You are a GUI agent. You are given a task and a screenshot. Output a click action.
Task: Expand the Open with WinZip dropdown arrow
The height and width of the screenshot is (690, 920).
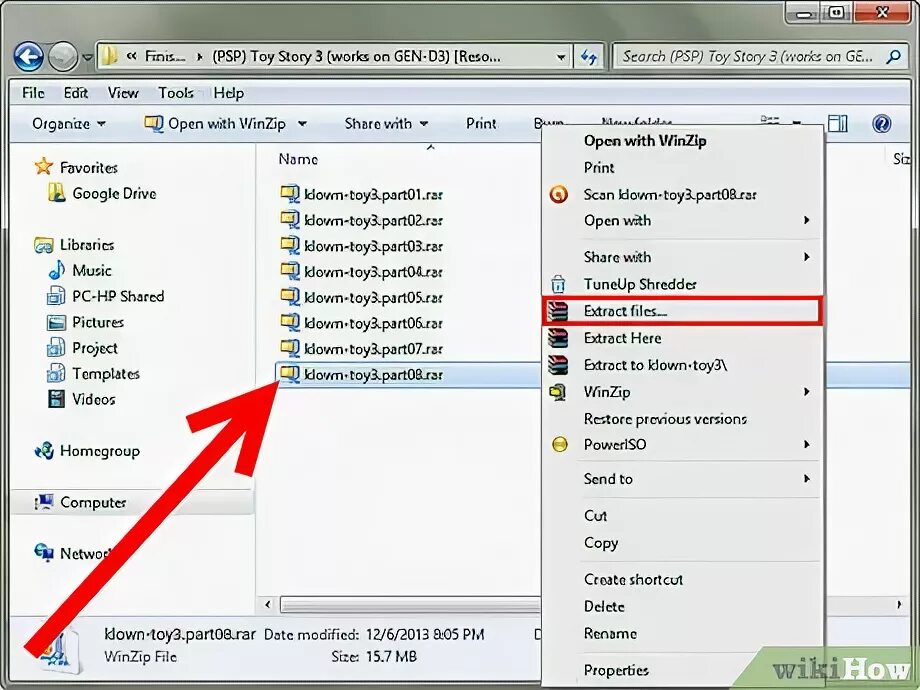coord(302,124)
